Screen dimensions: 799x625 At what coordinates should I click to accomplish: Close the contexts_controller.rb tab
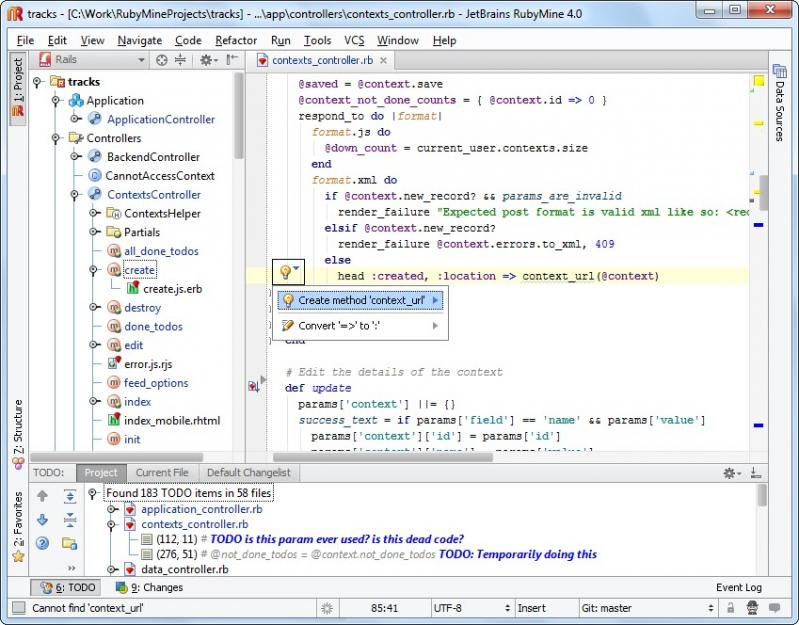(x=383, y=61)
